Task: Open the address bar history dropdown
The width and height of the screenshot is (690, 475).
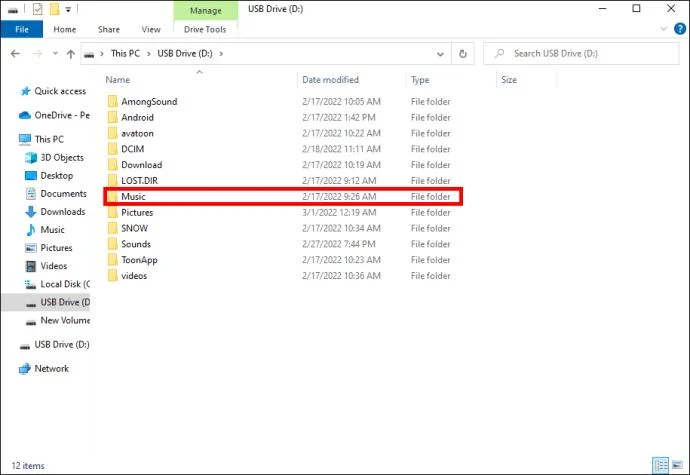Action: pyautogui.click(x=440, y=54)
